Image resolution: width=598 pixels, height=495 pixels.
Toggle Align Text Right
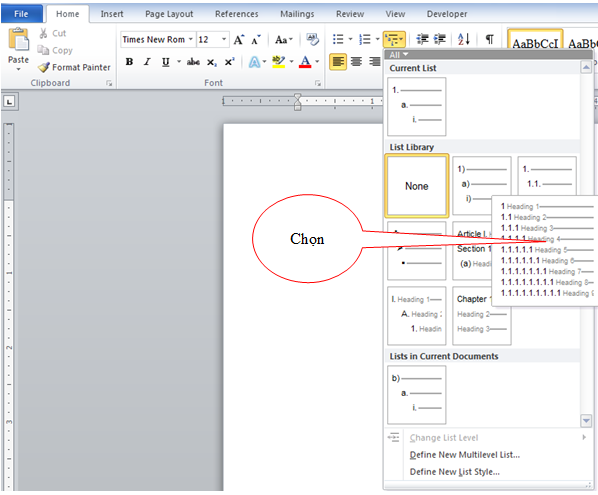point(375,61)
